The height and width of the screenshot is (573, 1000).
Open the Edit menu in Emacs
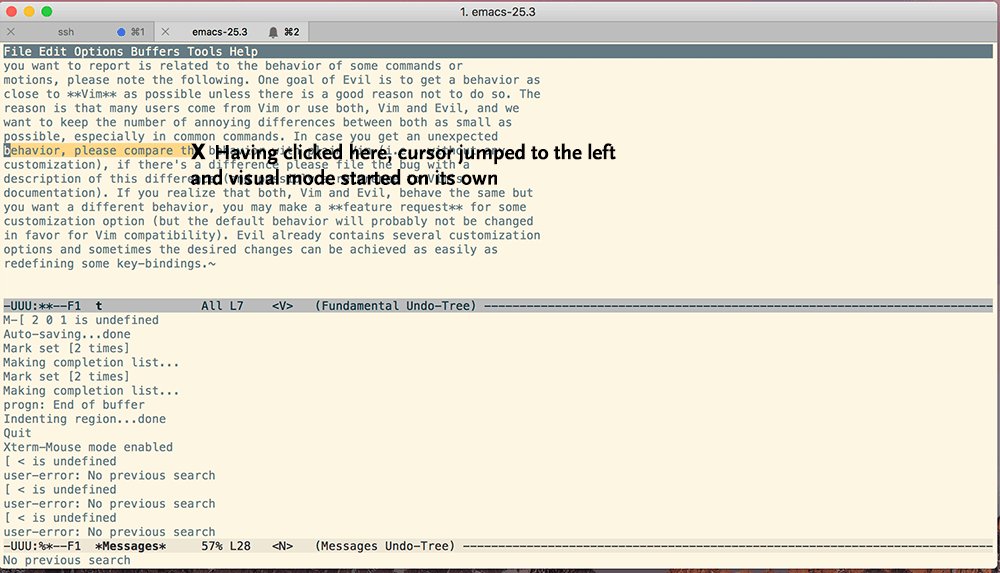tap(53, 52)
